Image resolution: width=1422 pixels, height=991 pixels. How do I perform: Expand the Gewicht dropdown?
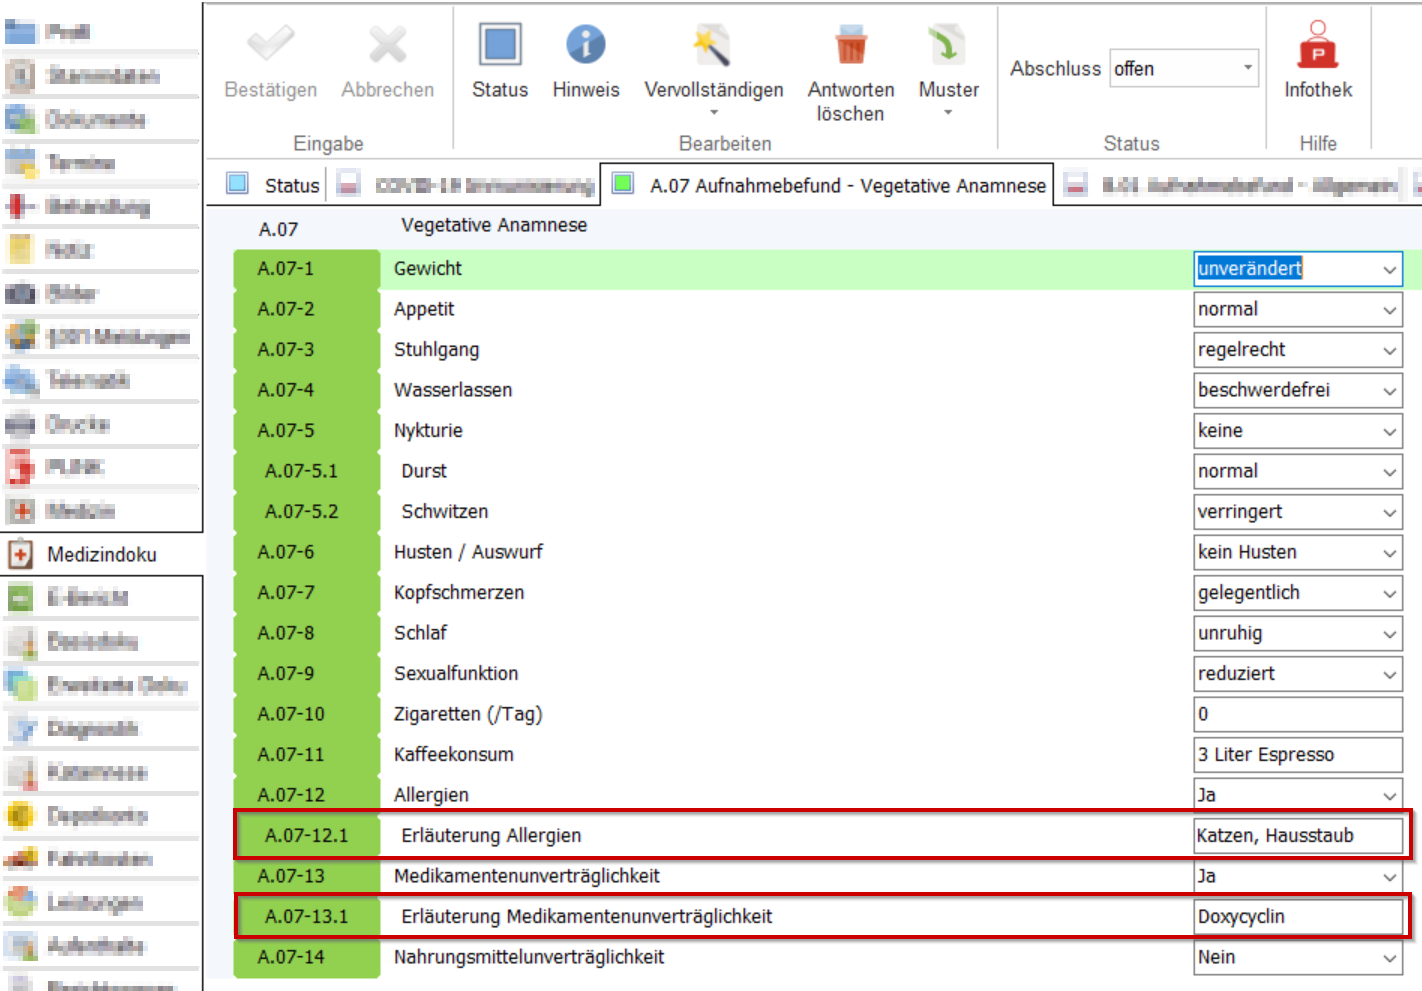pyautogui.click(x=1389, y=269)
